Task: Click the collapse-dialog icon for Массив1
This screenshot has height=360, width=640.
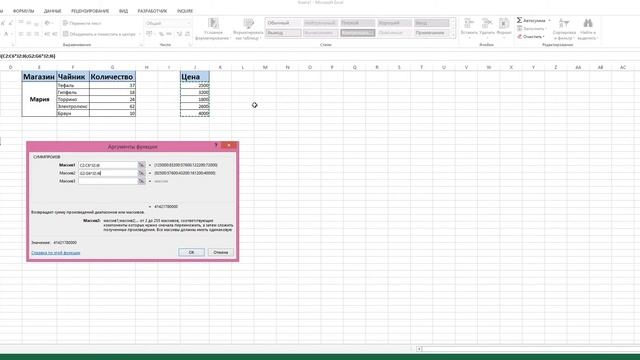Action: [x=141, y=165]
